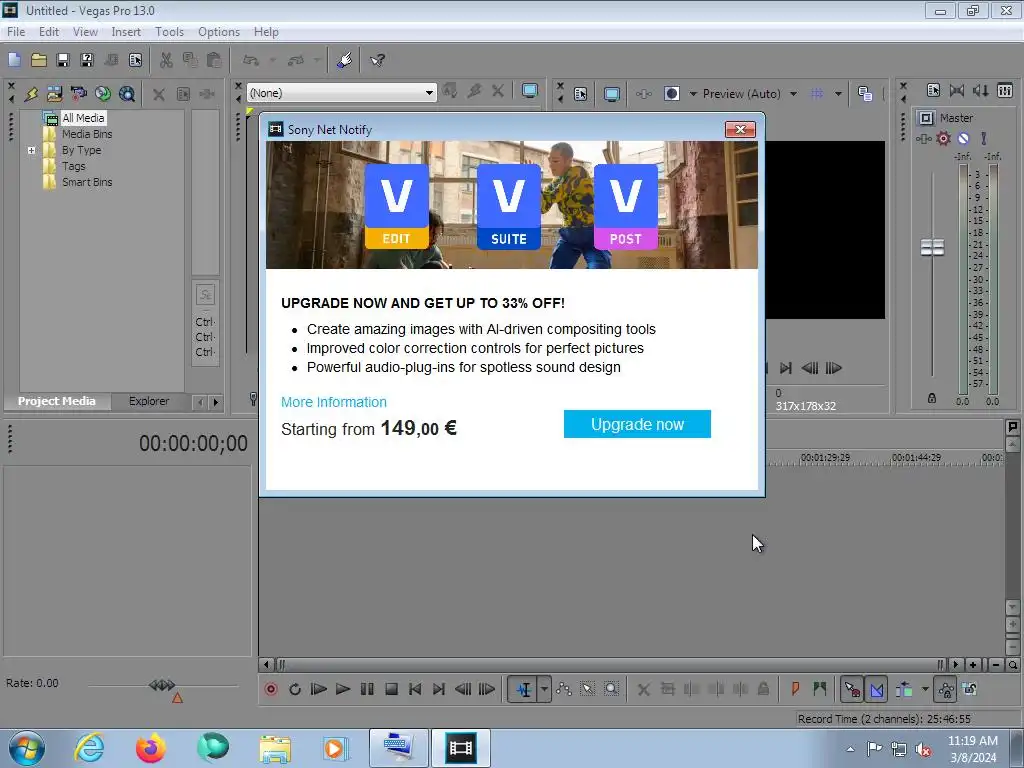Stop timeline playback

point(391,689)
